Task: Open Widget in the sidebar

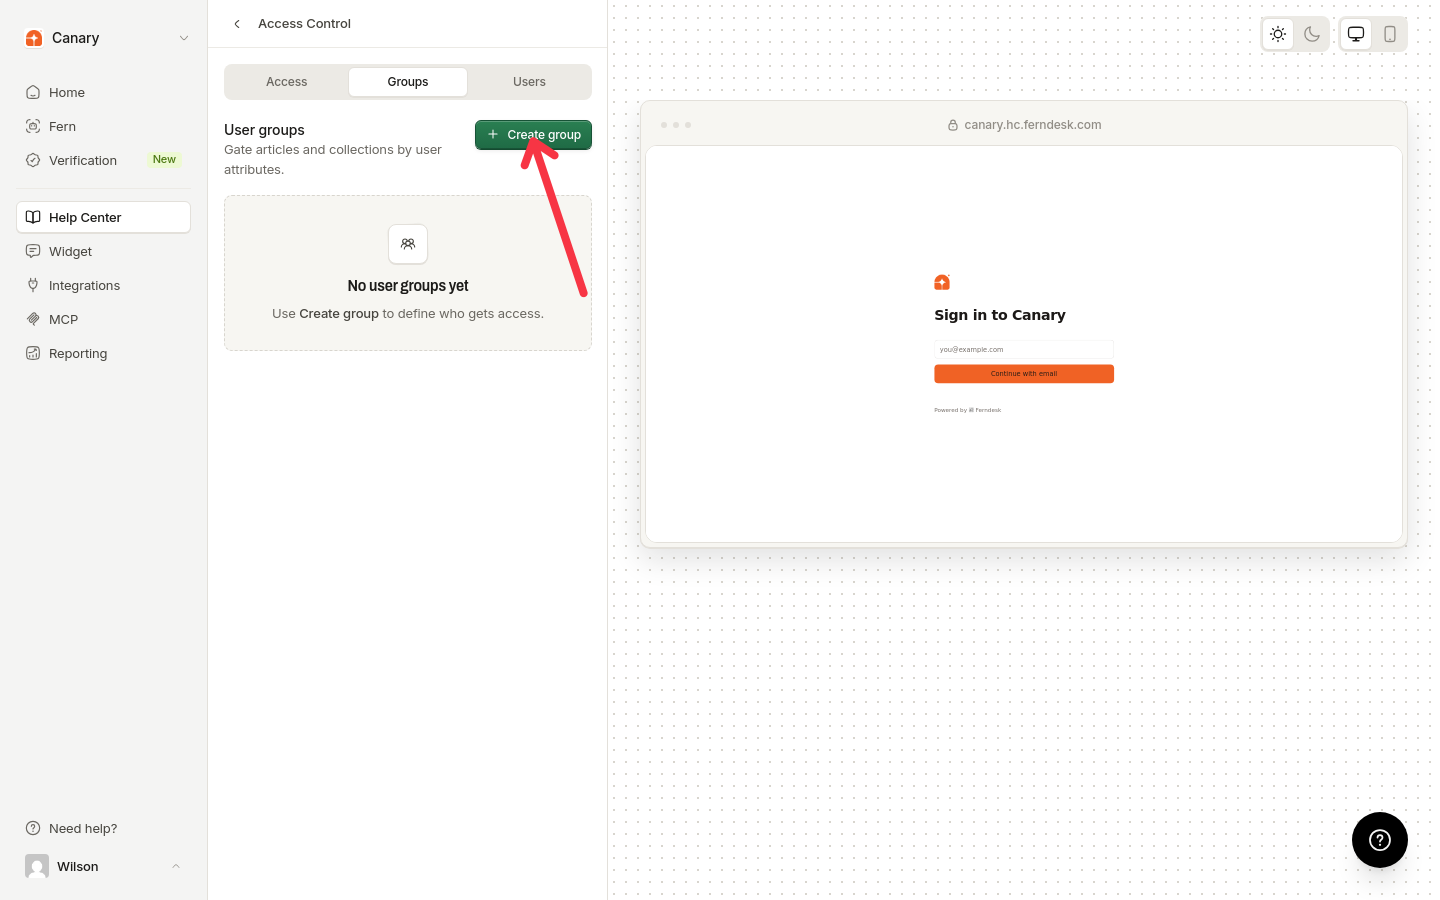Action: click(x=103, y=251)
